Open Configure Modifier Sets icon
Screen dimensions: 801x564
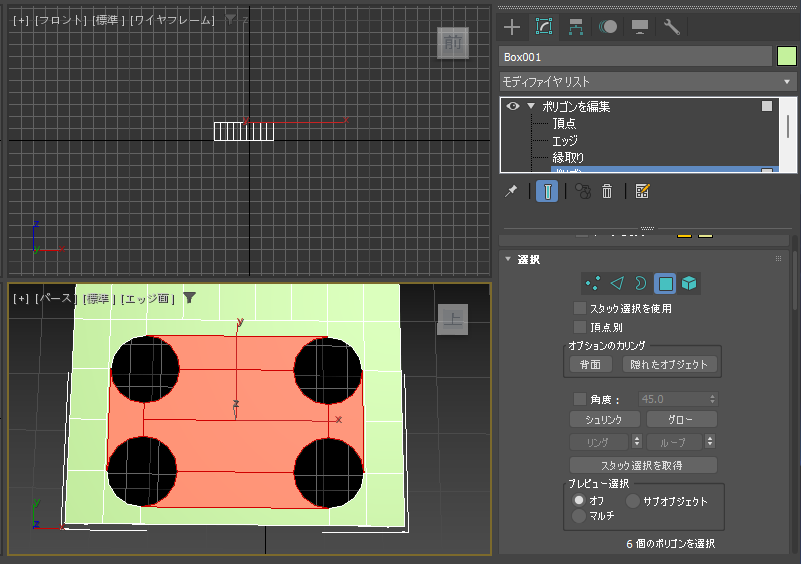click(642, 192)
